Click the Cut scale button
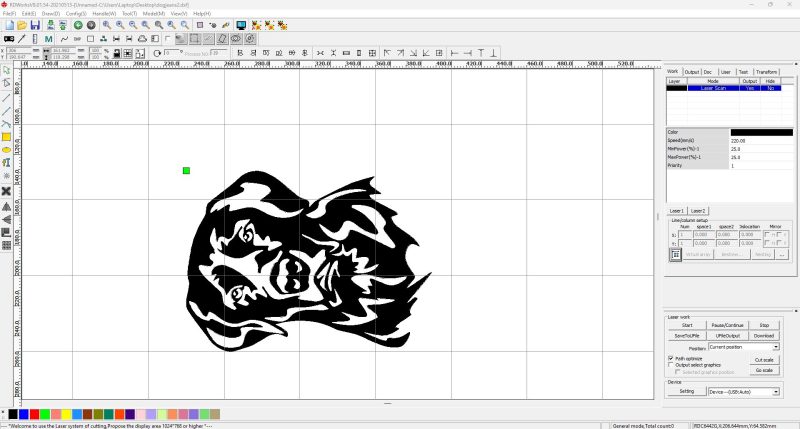The height and width of the screenshot is (429, 800). (764, 360)
